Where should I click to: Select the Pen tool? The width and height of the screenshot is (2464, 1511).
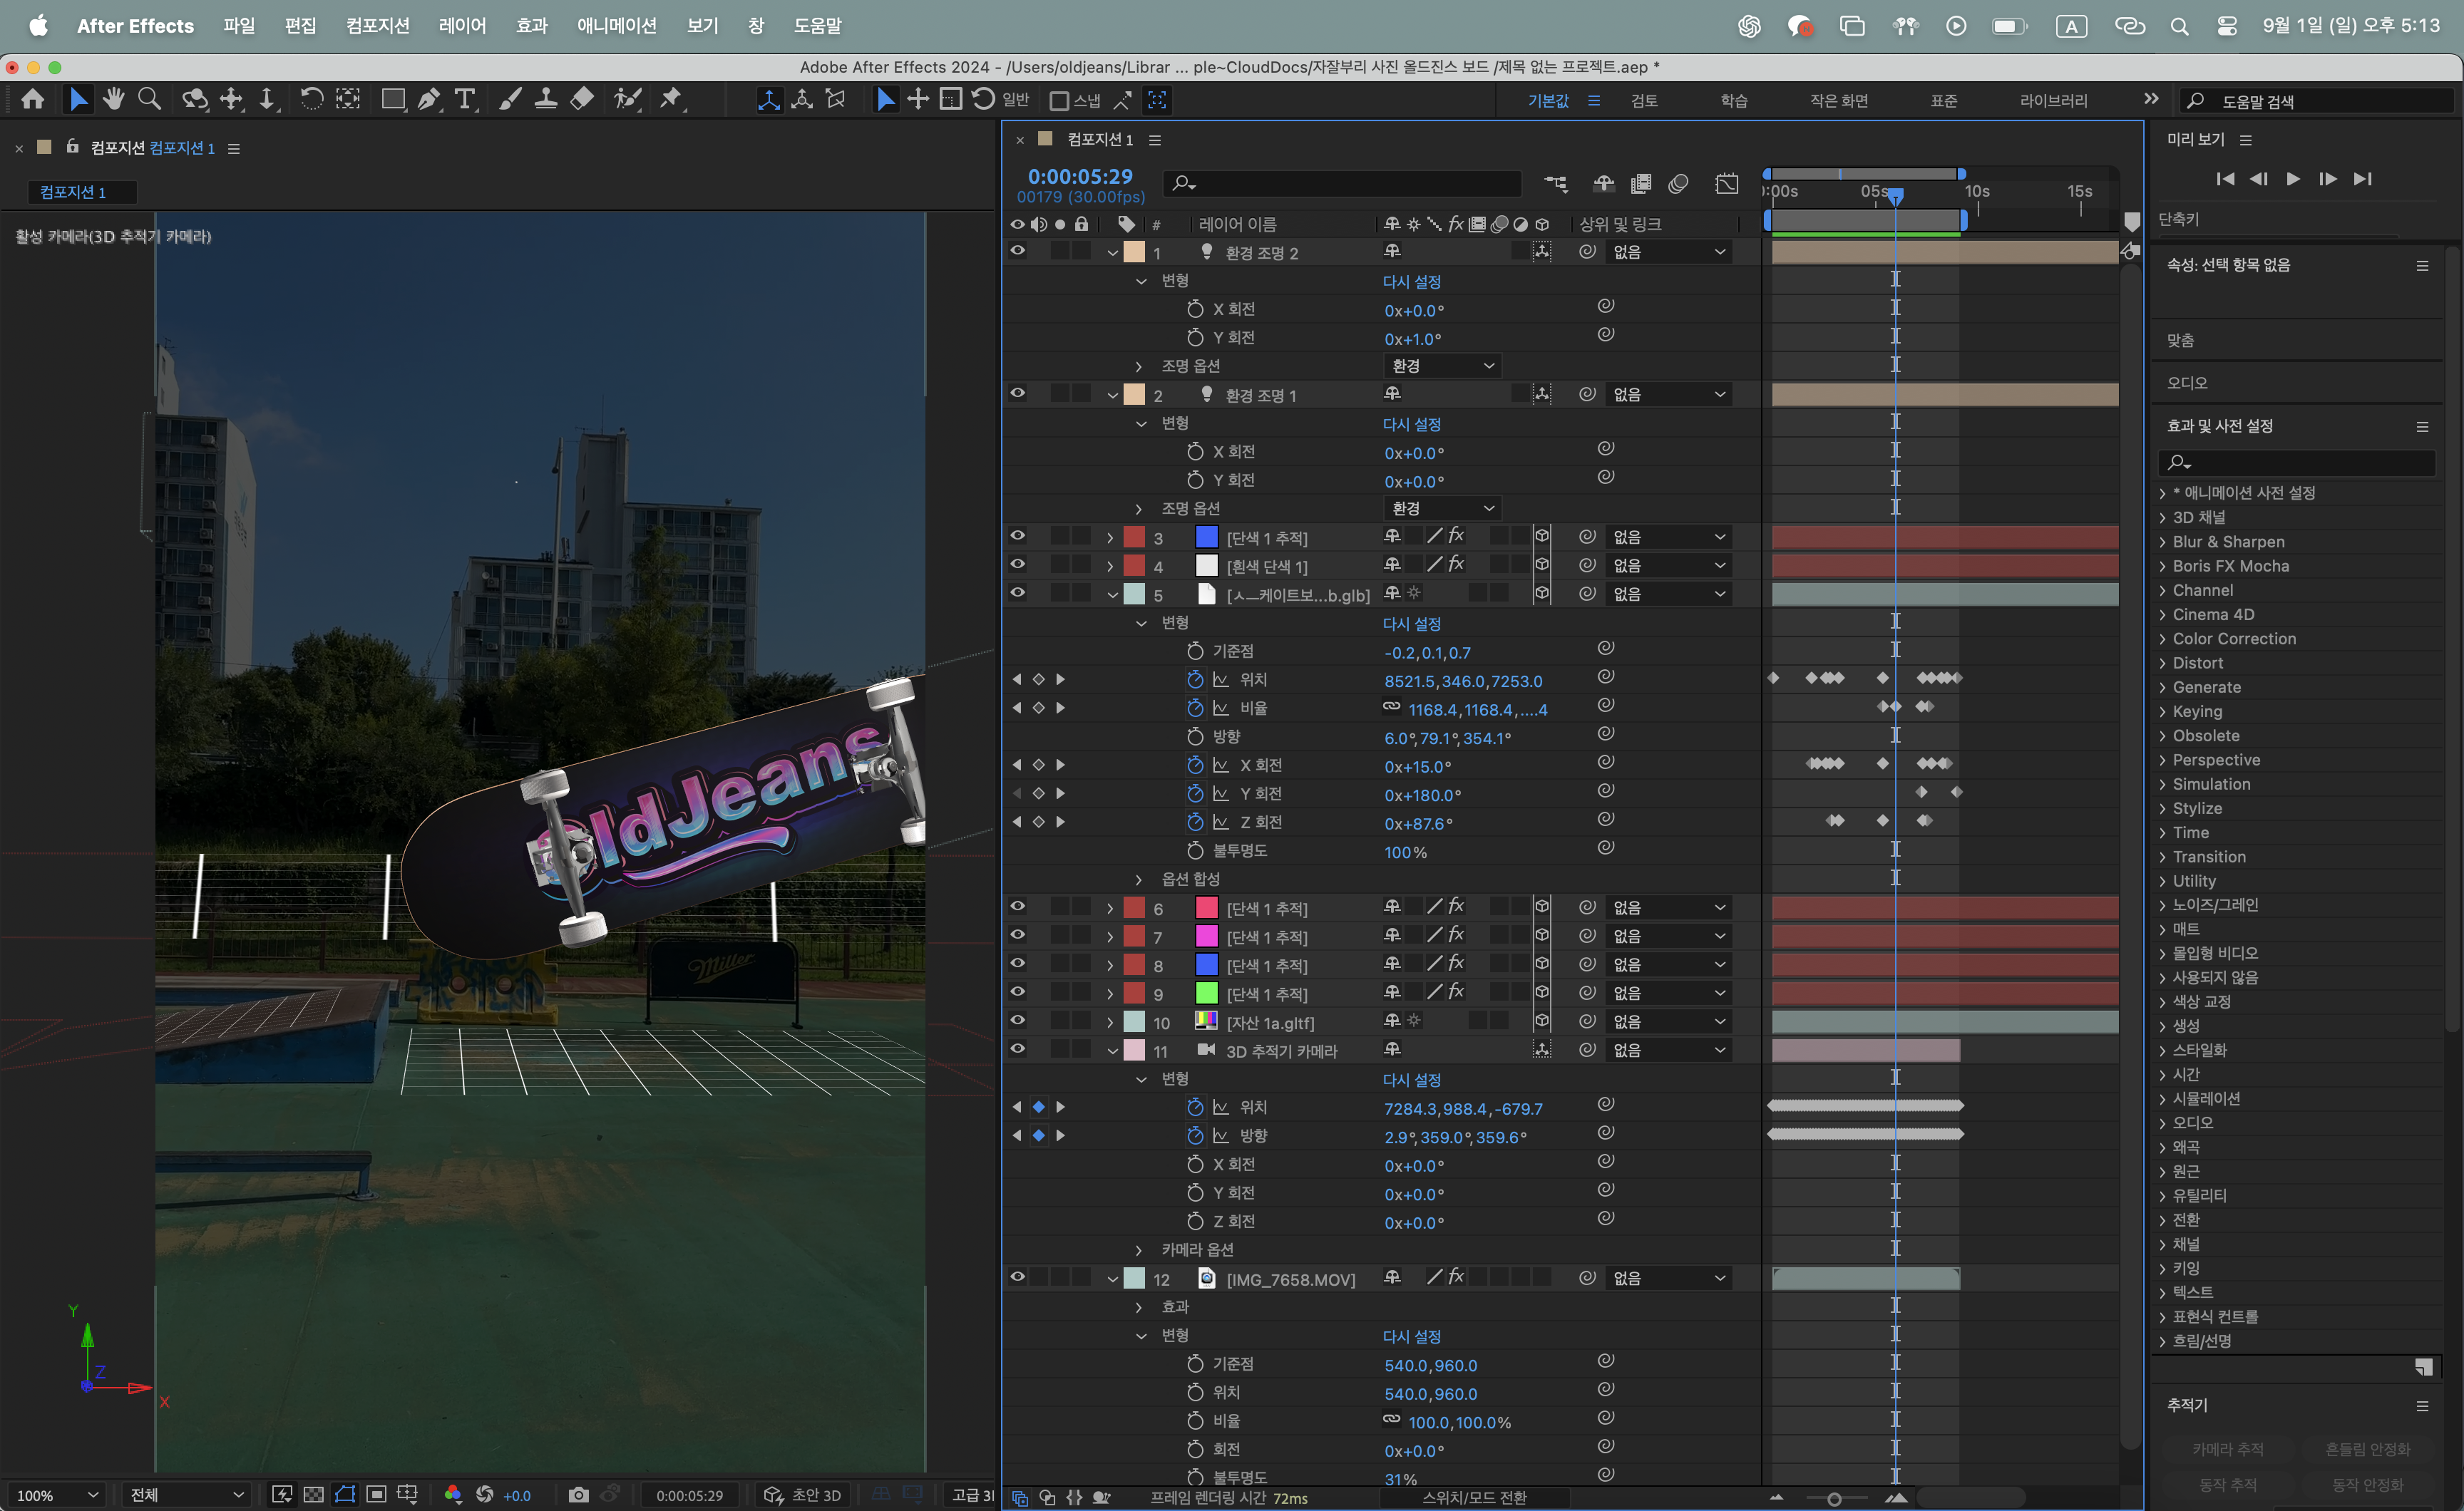429,99
